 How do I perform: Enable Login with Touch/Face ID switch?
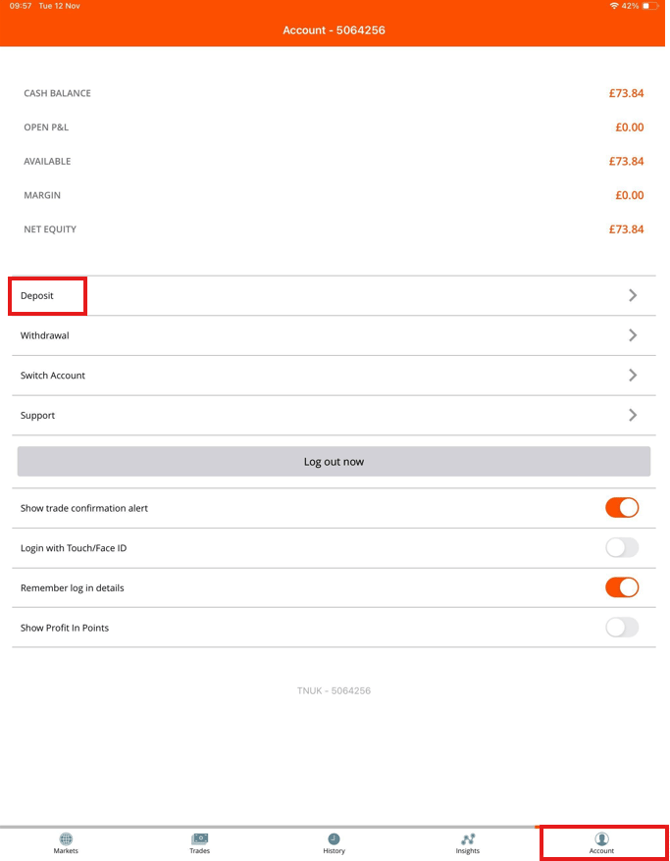tap(622, 547)
